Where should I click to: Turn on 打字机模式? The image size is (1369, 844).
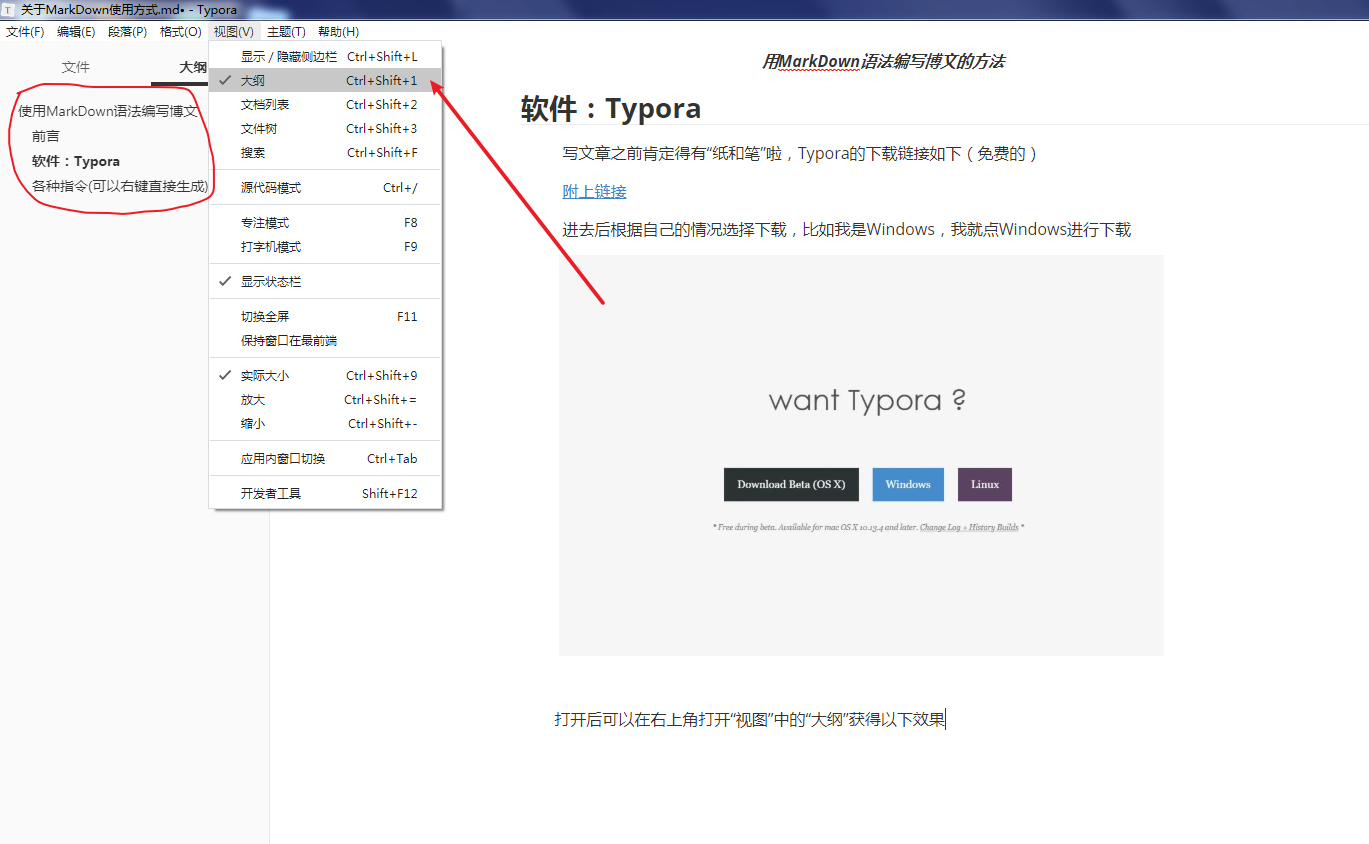325,246
